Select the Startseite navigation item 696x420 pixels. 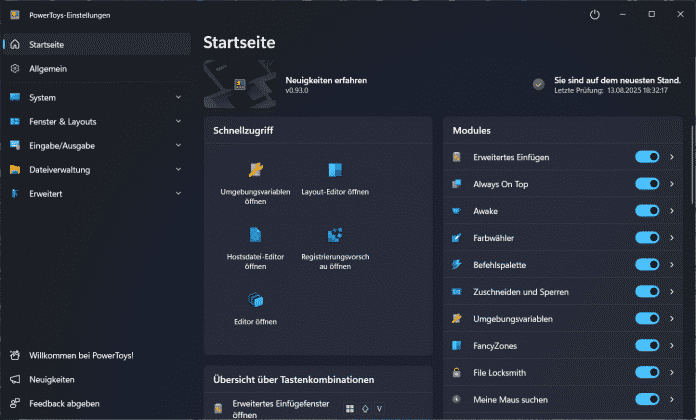[49, 45]
